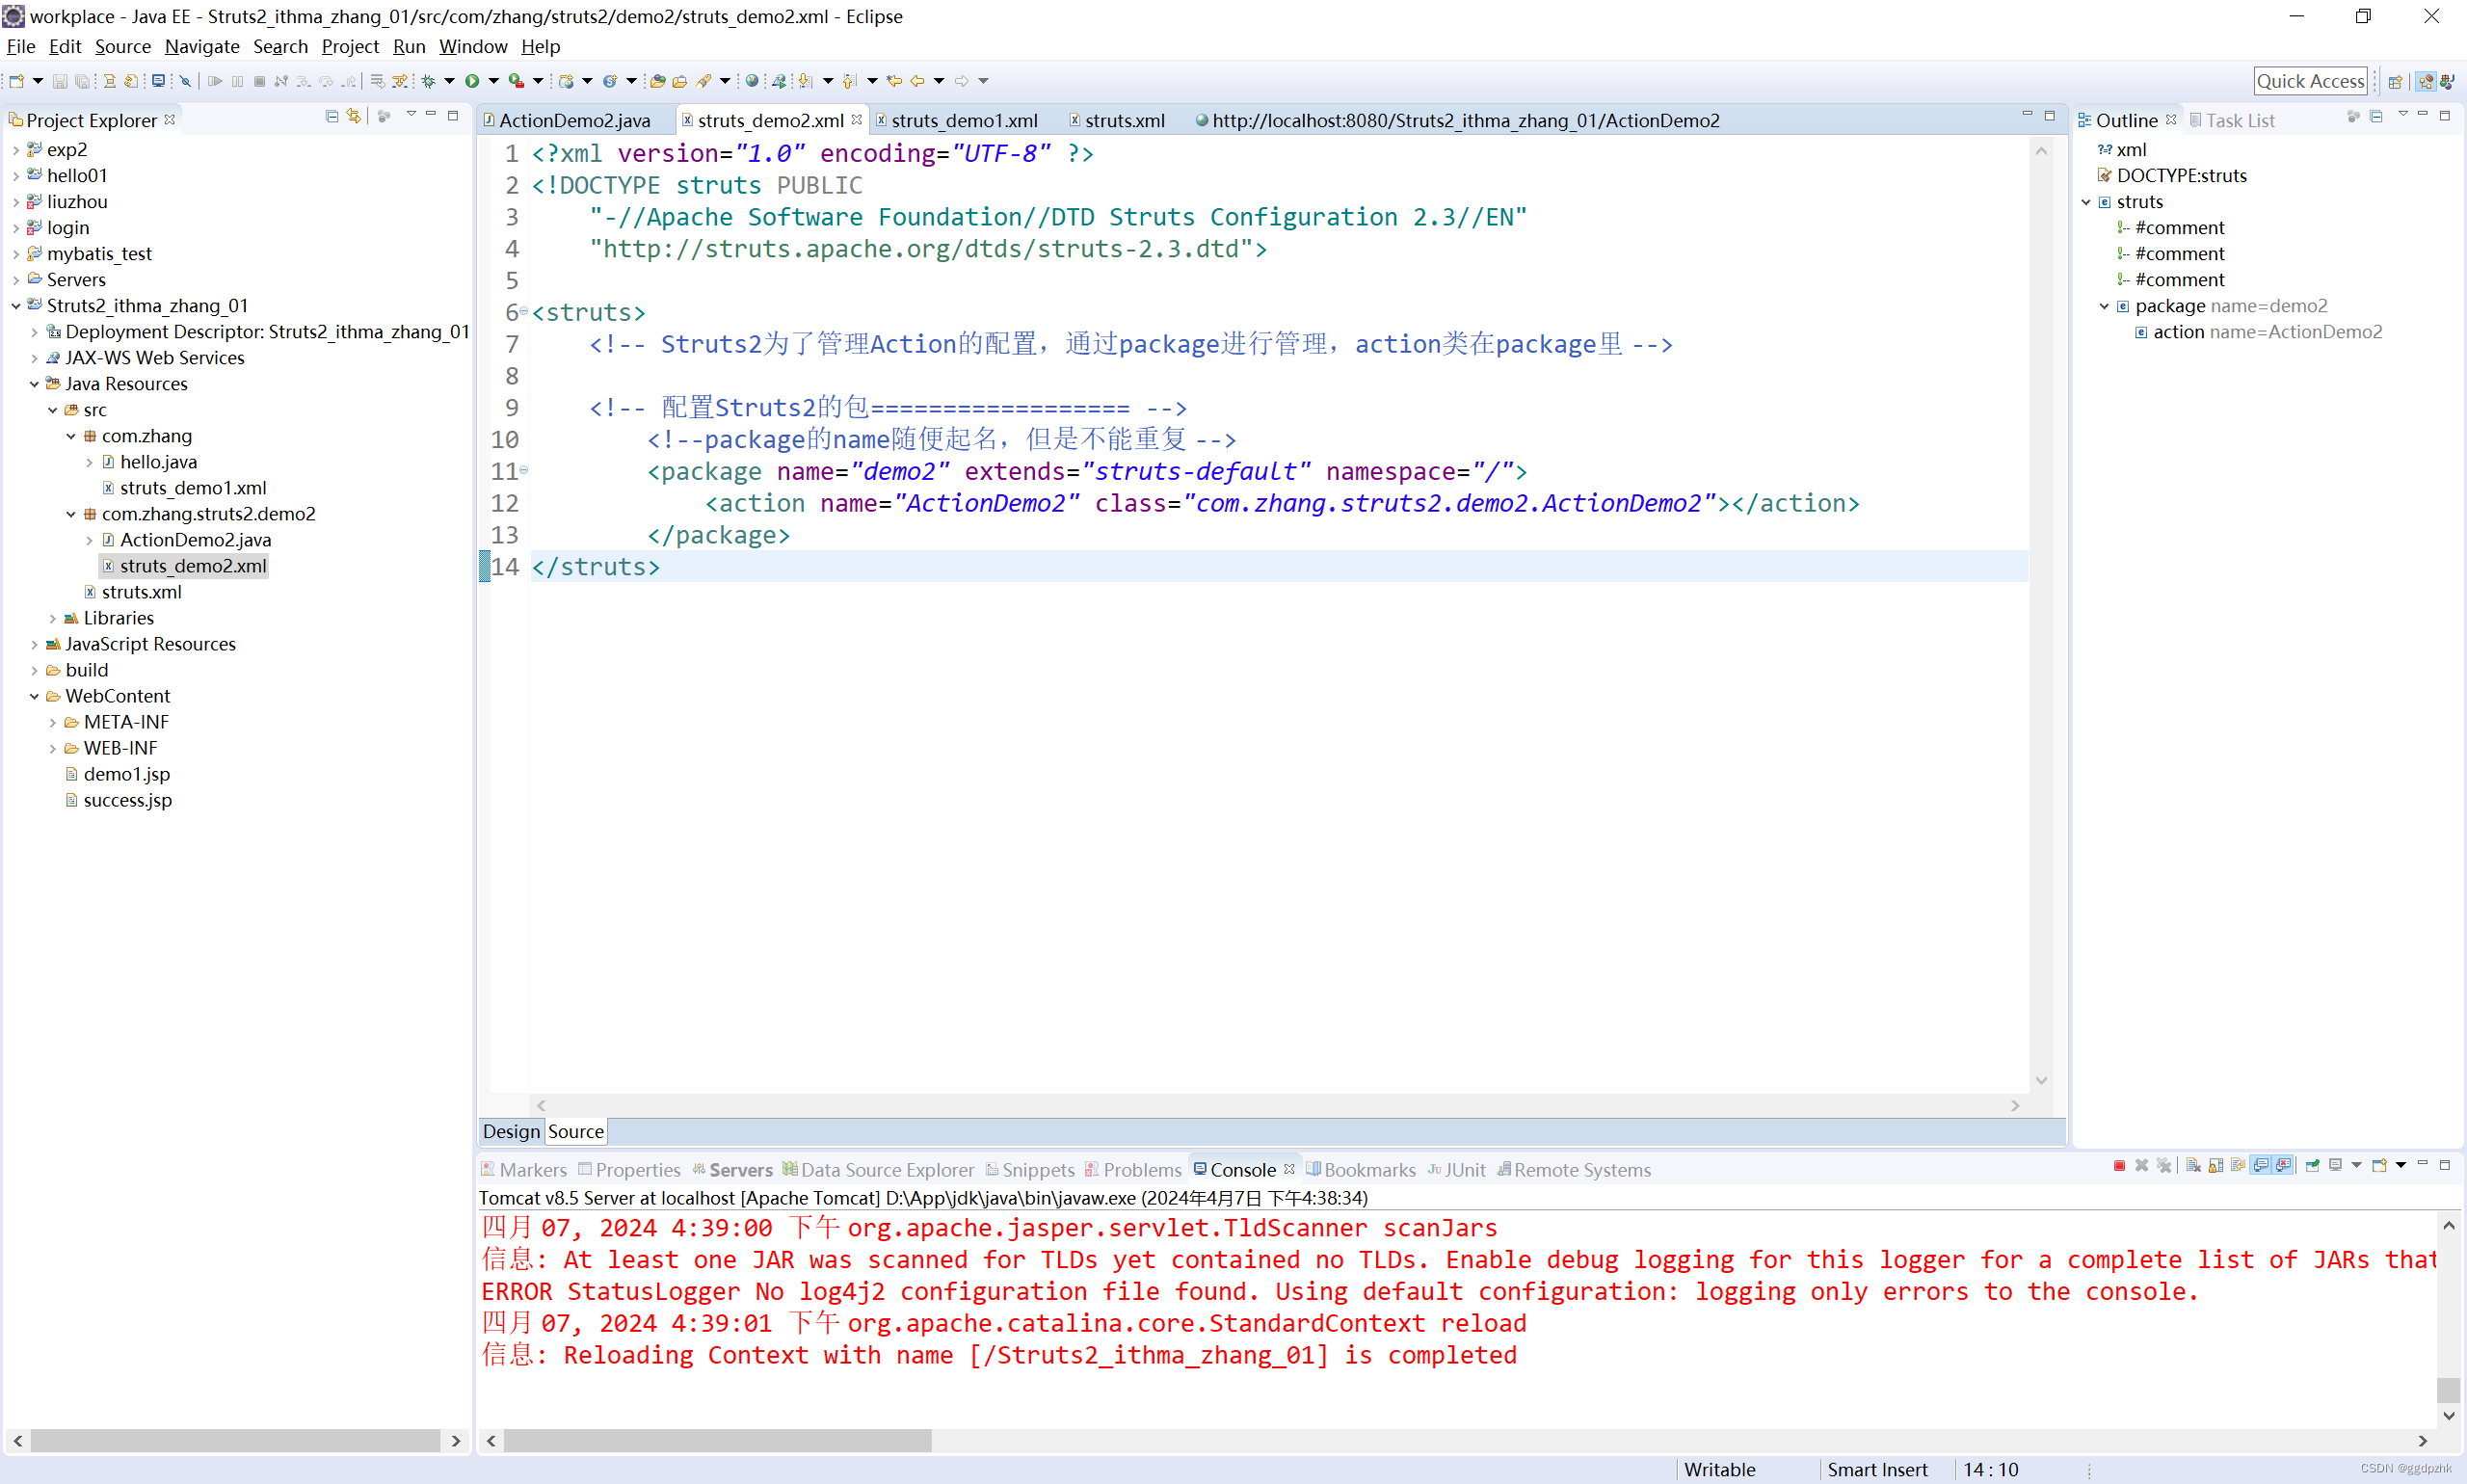
Task: Toggle Show Console on Standard Error
Action: click(x=2283, y=1165)
